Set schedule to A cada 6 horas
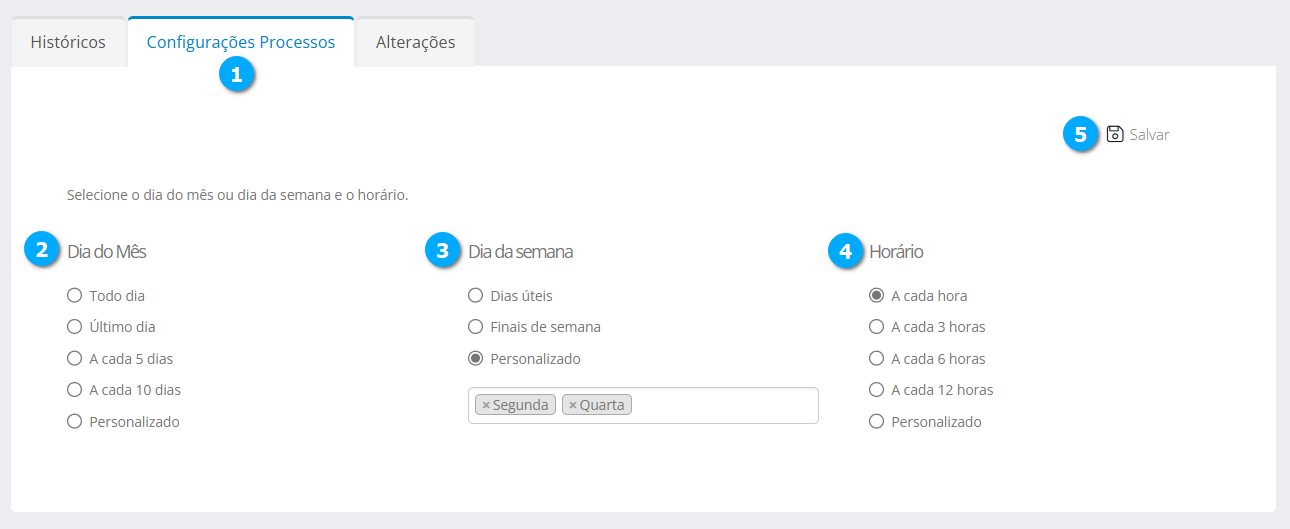The image size is (1290, 529). pos(877,359)
